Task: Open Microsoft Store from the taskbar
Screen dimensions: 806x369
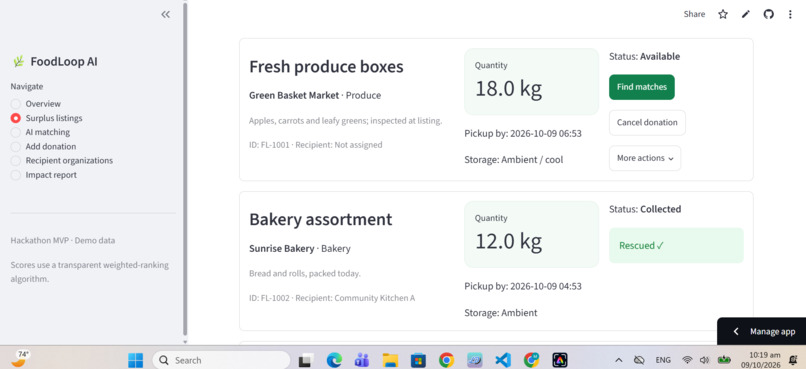Action: tap(418, 360)
